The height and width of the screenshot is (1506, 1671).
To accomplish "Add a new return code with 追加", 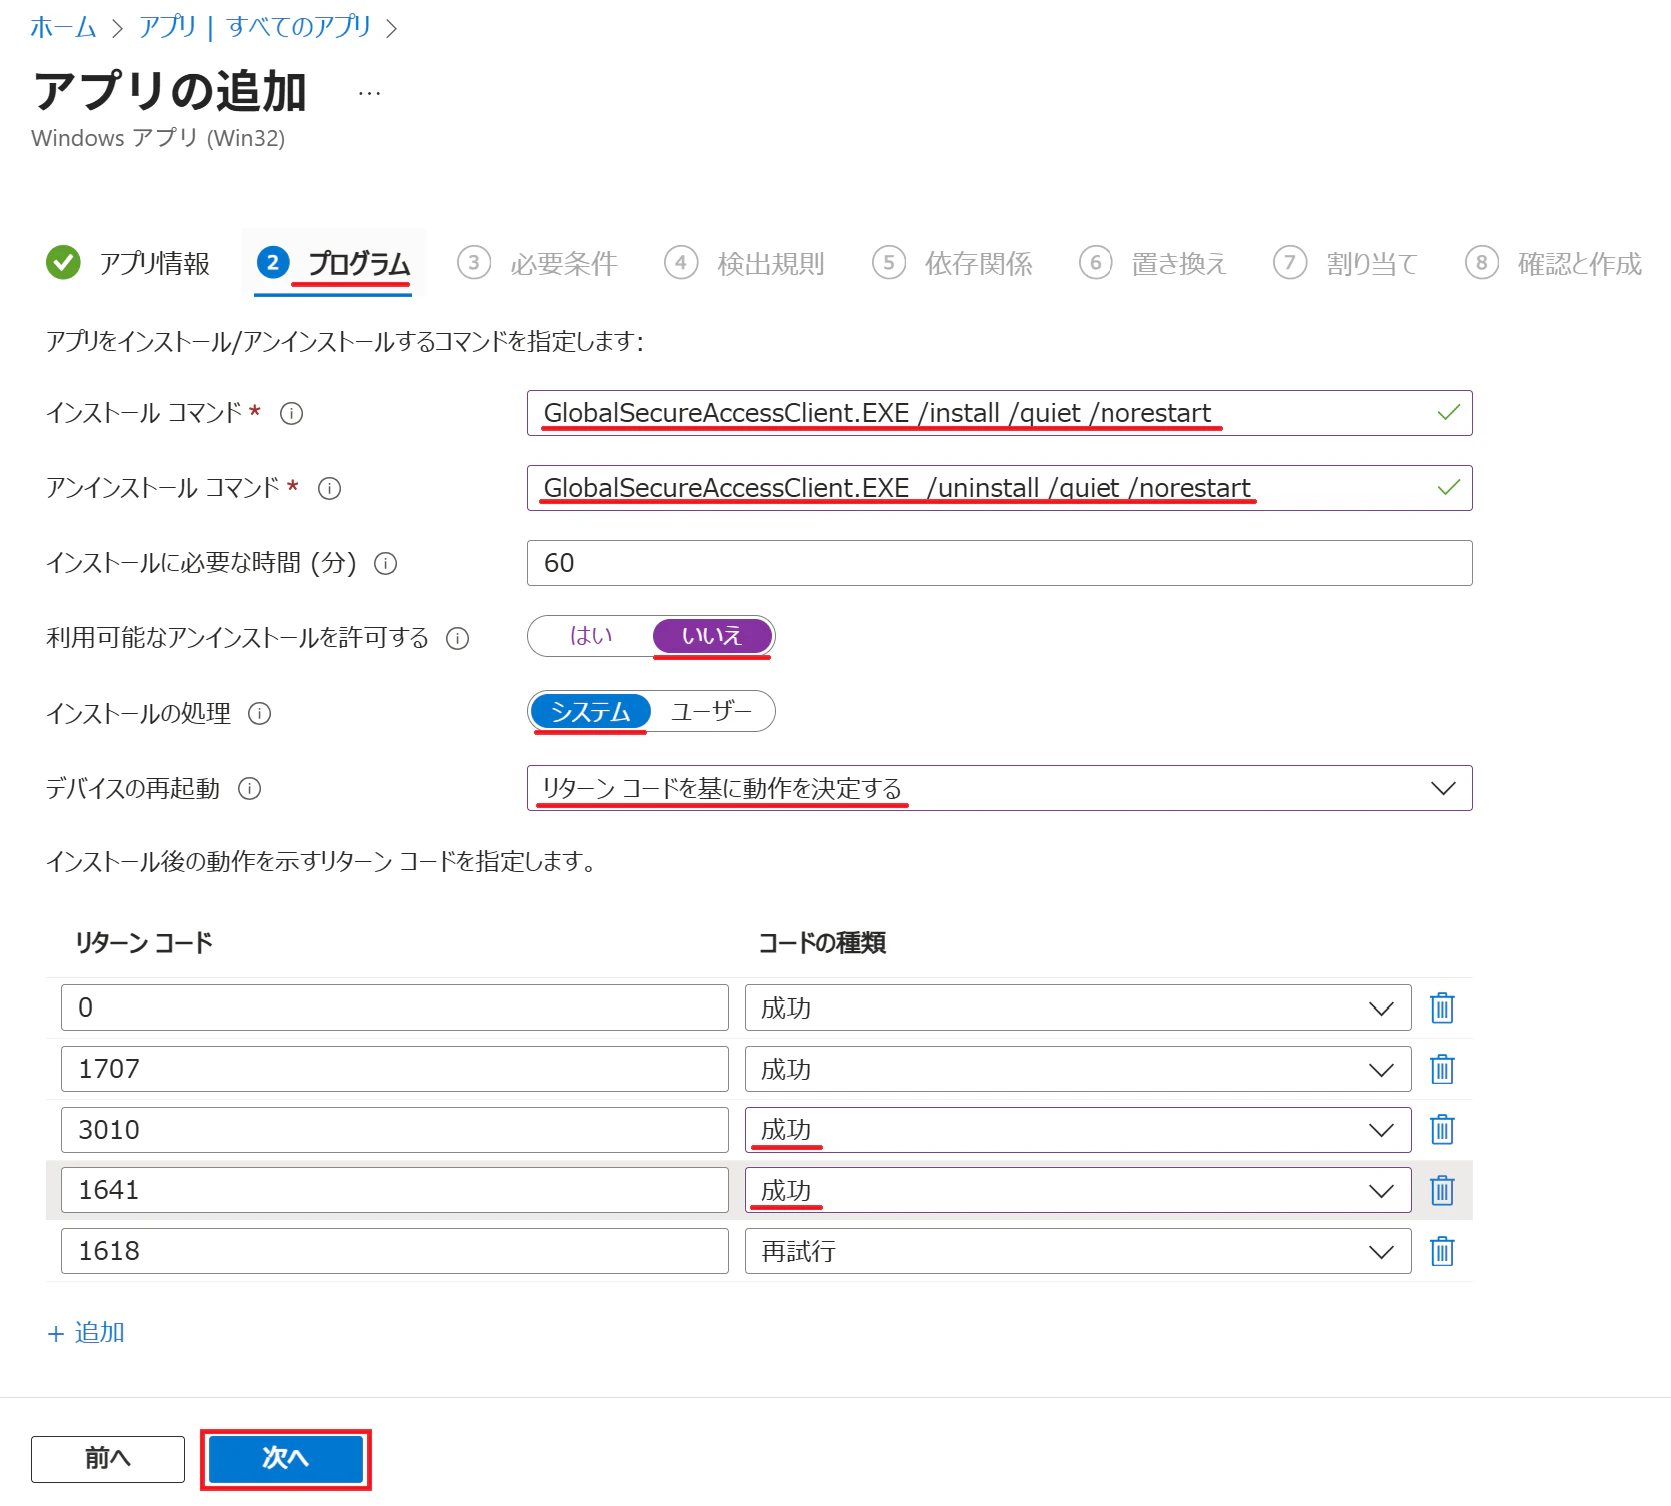I will point(86,1333).
